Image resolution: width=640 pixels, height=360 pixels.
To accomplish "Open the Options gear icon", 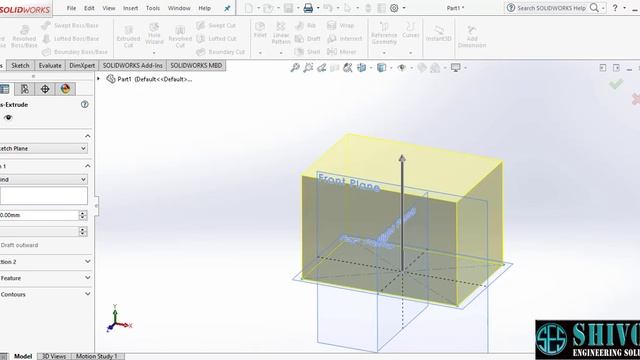I will 394,8.
